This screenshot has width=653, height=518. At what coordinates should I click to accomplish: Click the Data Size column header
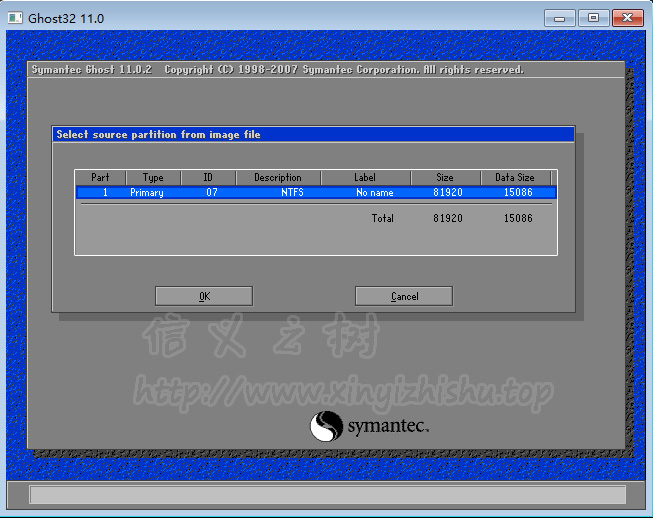[x=515, y=178]
